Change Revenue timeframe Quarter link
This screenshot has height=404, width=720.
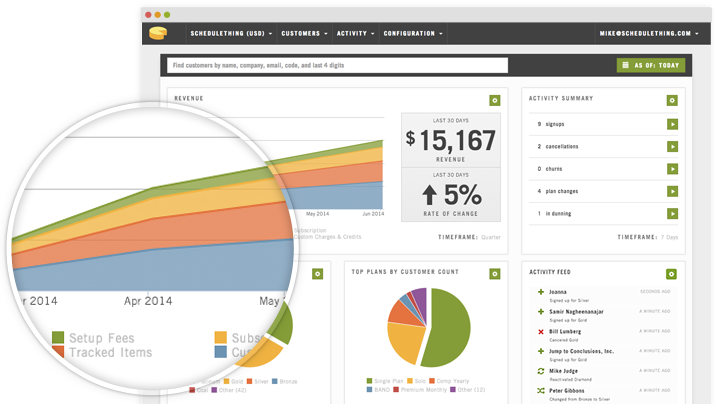491,237
